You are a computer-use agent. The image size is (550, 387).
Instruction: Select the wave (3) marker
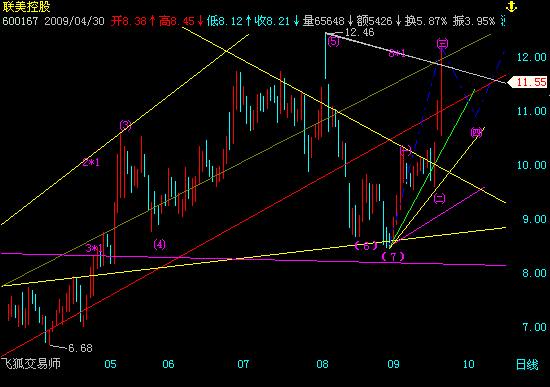point(125,125)
